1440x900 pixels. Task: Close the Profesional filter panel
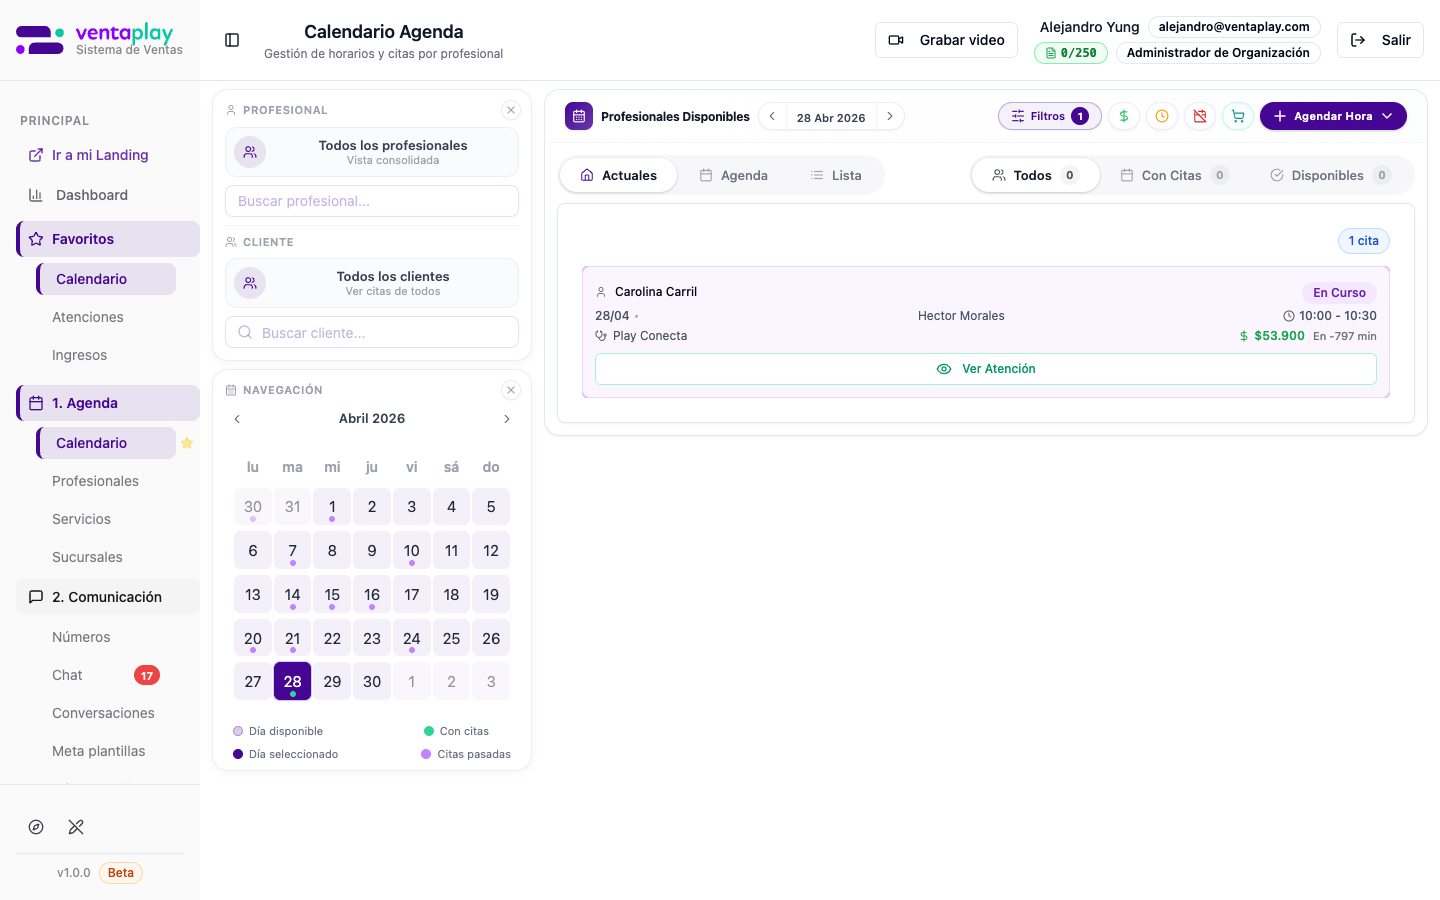click(511, 110)
